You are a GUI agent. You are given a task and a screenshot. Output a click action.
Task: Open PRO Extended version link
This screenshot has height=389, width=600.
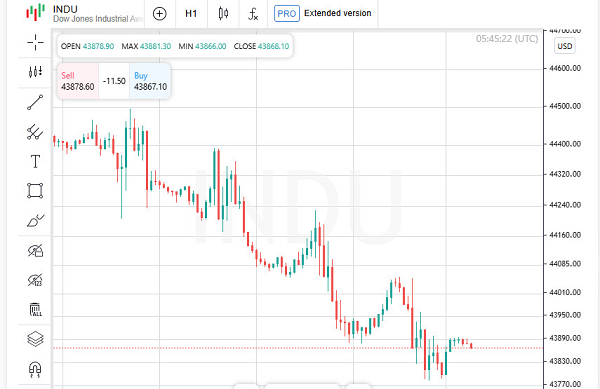[323, 14]
